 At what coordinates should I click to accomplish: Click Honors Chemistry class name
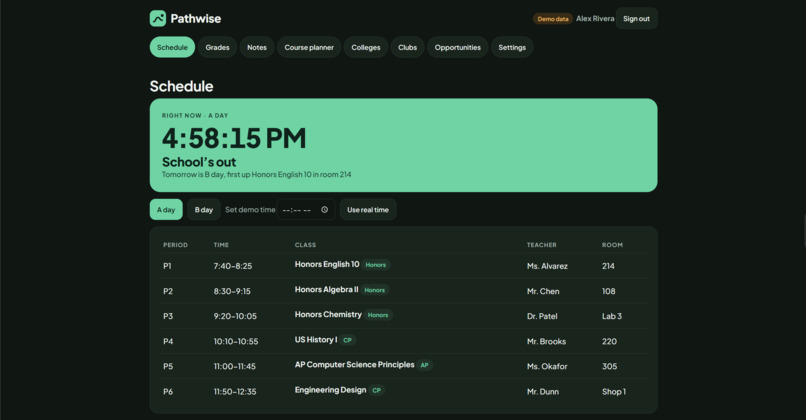click(328, 315)
